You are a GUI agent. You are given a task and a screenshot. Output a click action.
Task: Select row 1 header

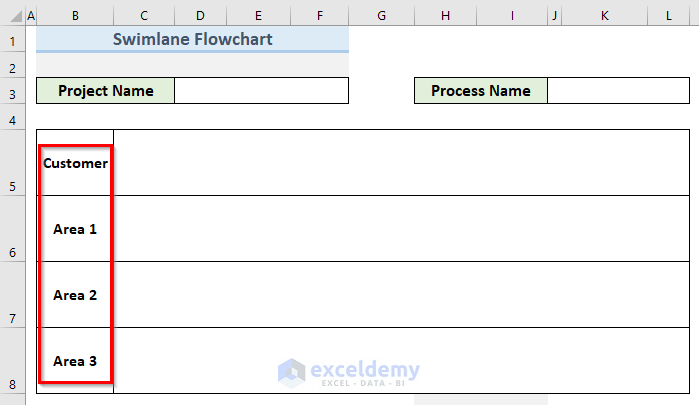(x=12, y=40)
